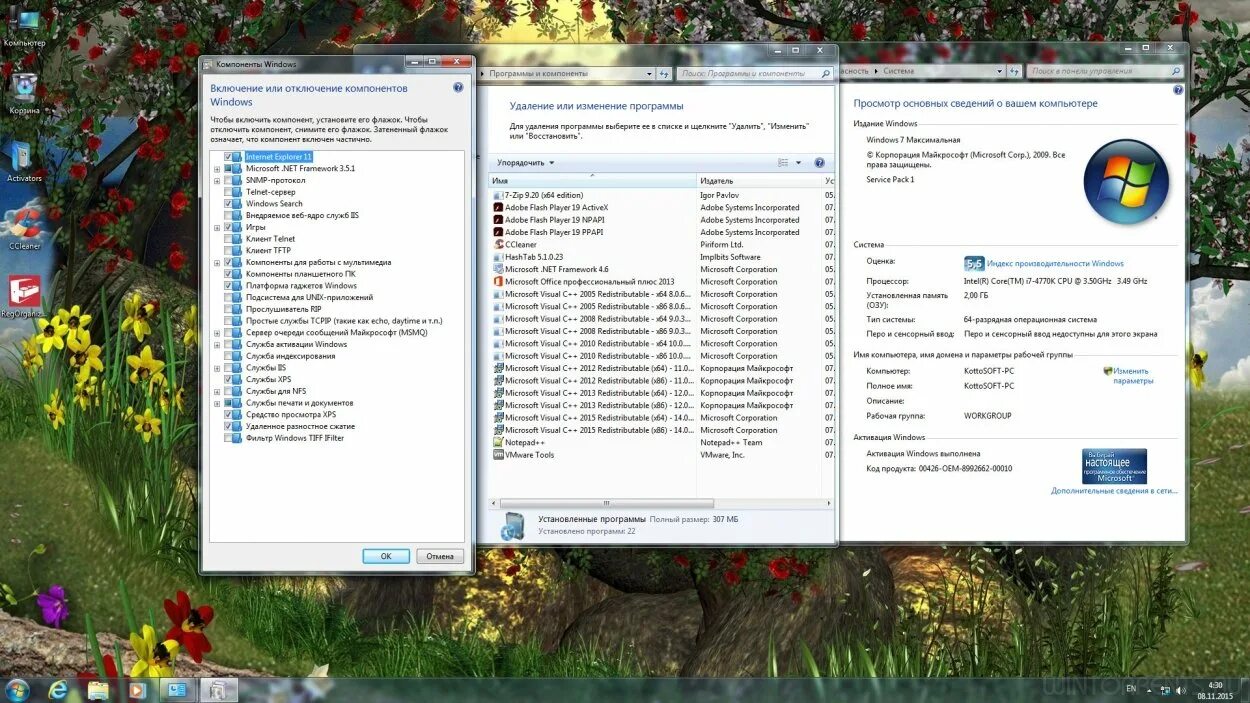The image size is (1250, 703).
Task: Click OK in Компоненты Windows dialog
Action: 386,556
